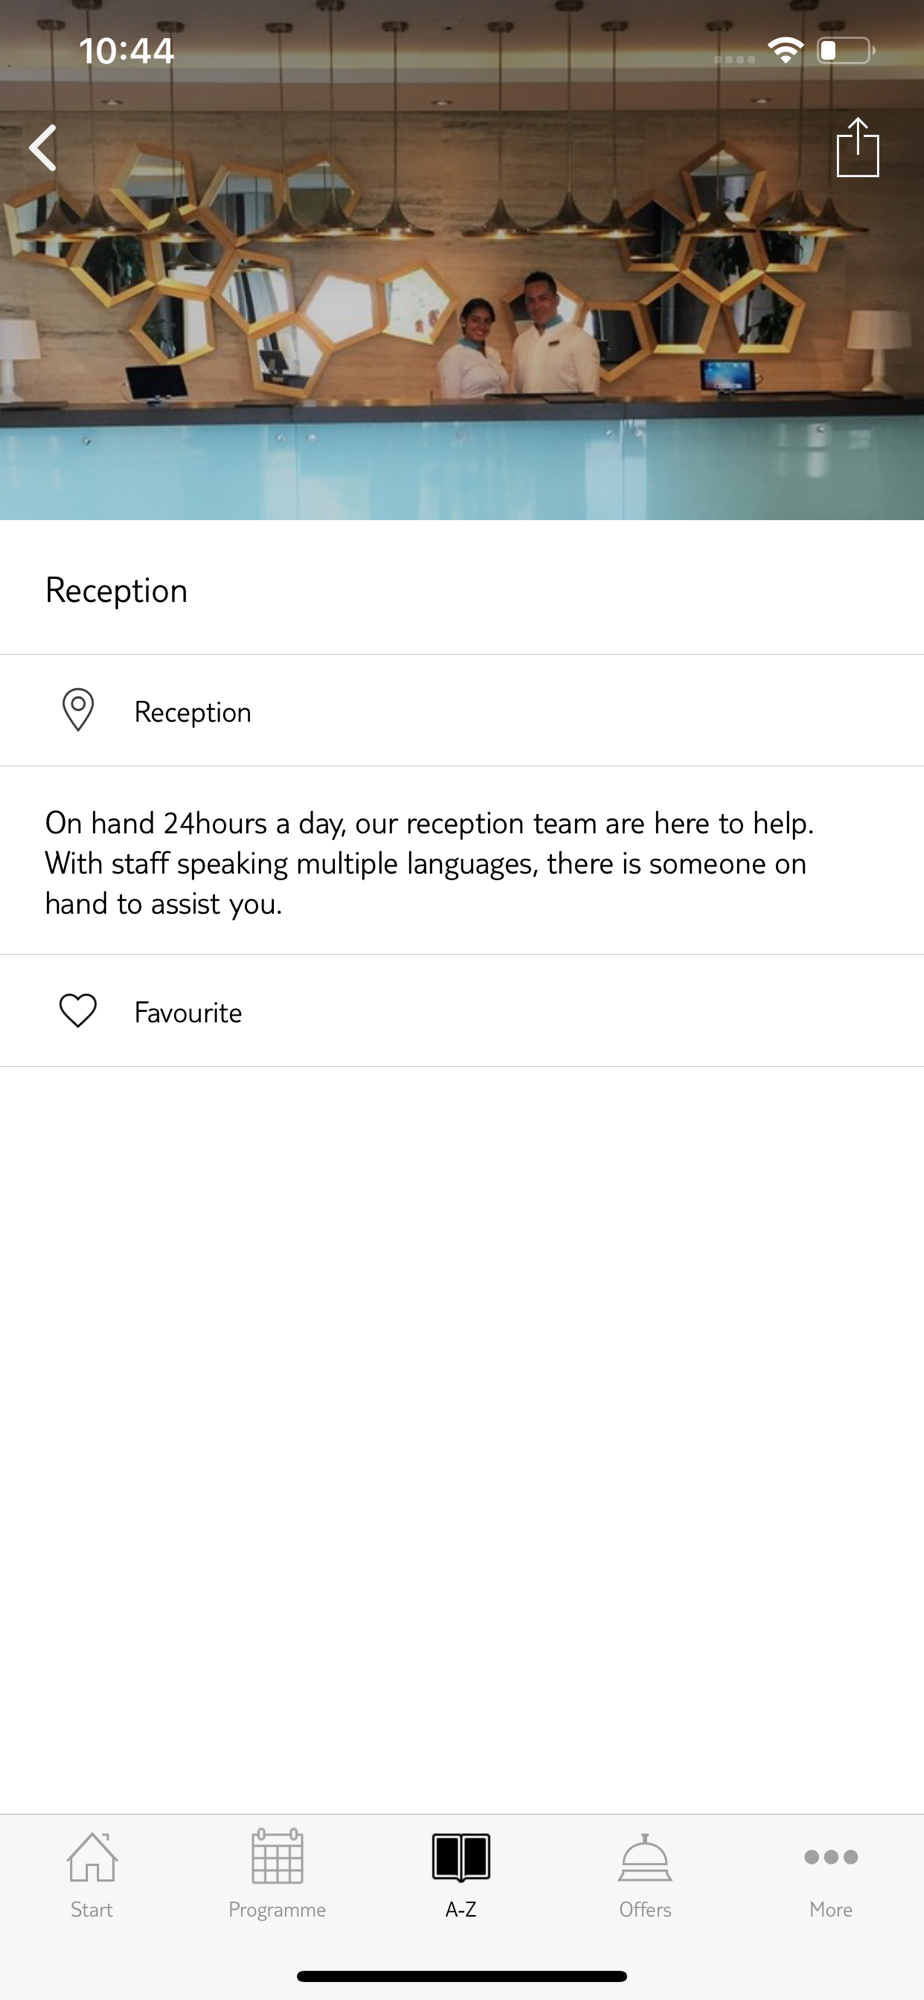Tap the home indicator bar
Screen dimensions: 924x2000
(462, 1976)
